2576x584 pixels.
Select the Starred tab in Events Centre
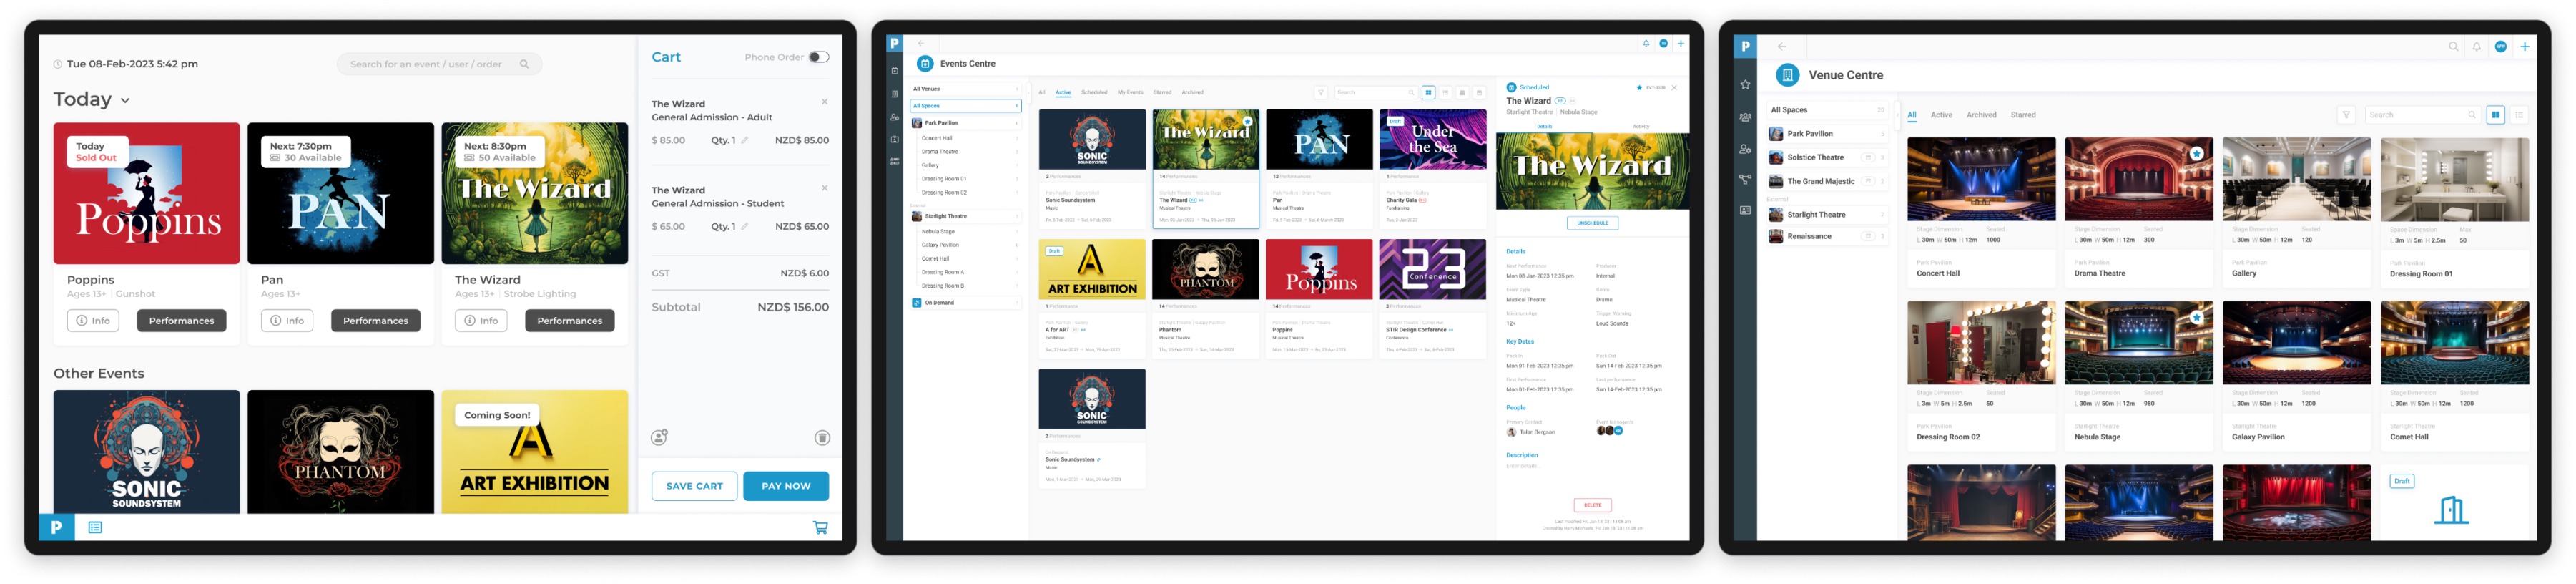1162,93
